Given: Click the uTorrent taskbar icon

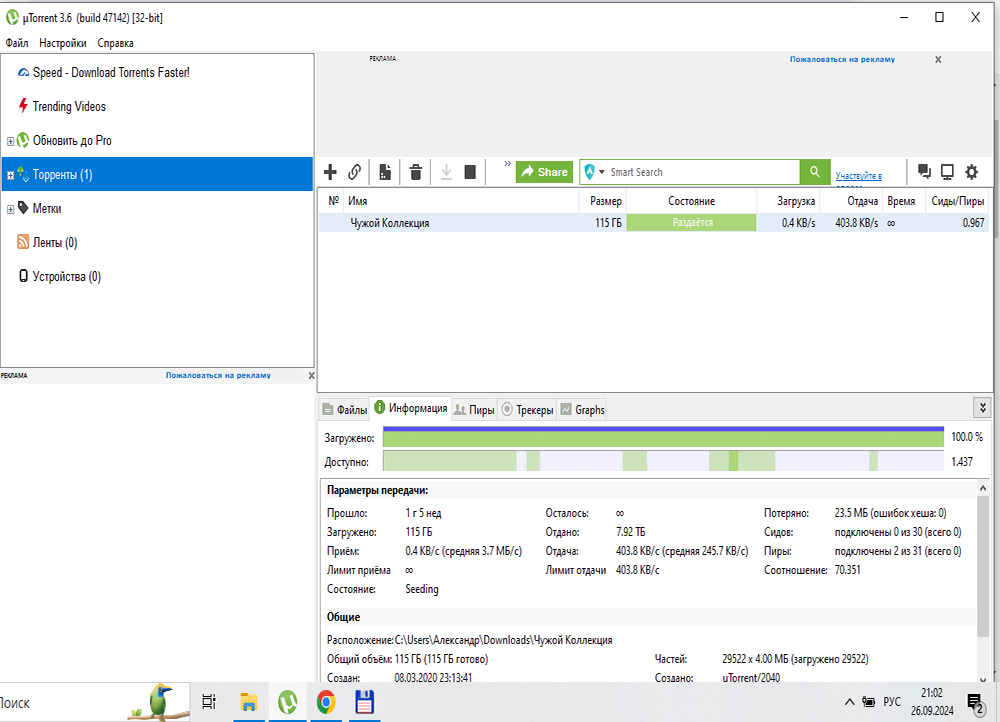Looking at the screenshot, I should [x=288, y=702].
